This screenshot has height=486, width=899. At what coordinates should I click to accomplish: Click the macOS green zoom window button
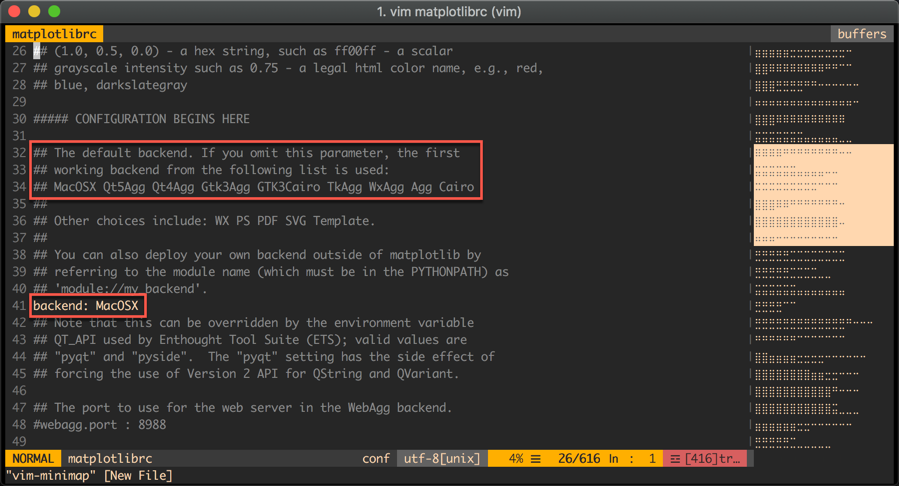point(54,11)
